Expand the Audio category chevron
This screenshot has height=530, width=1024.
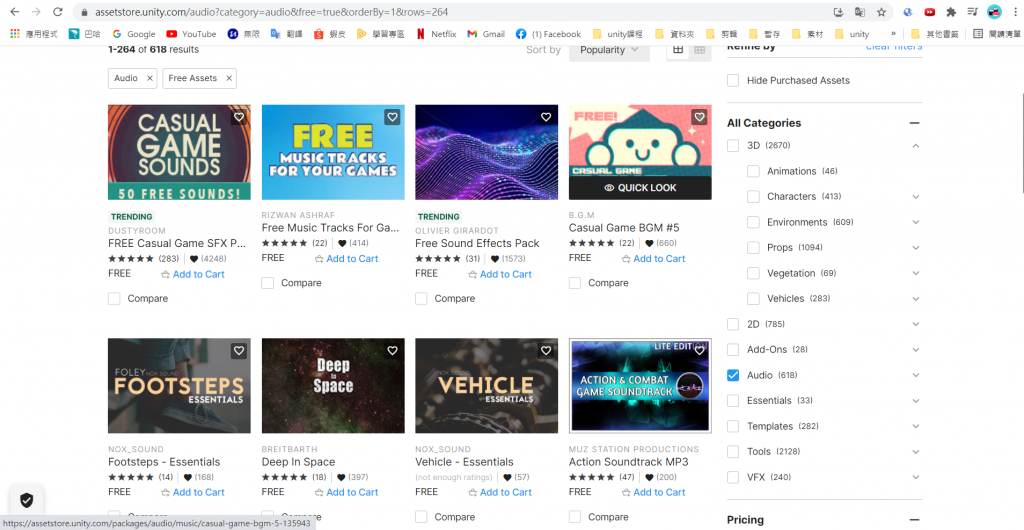point(916,375)
